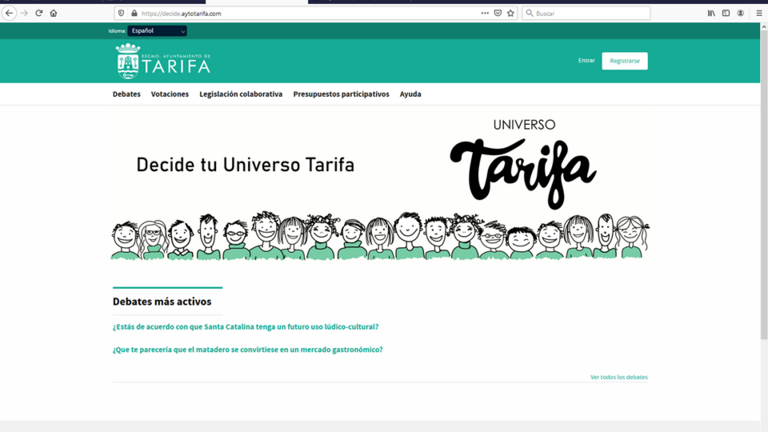
Task: Open the Idioma Español language dropdown
Action: pyautogui.click(x=157, y=31)
